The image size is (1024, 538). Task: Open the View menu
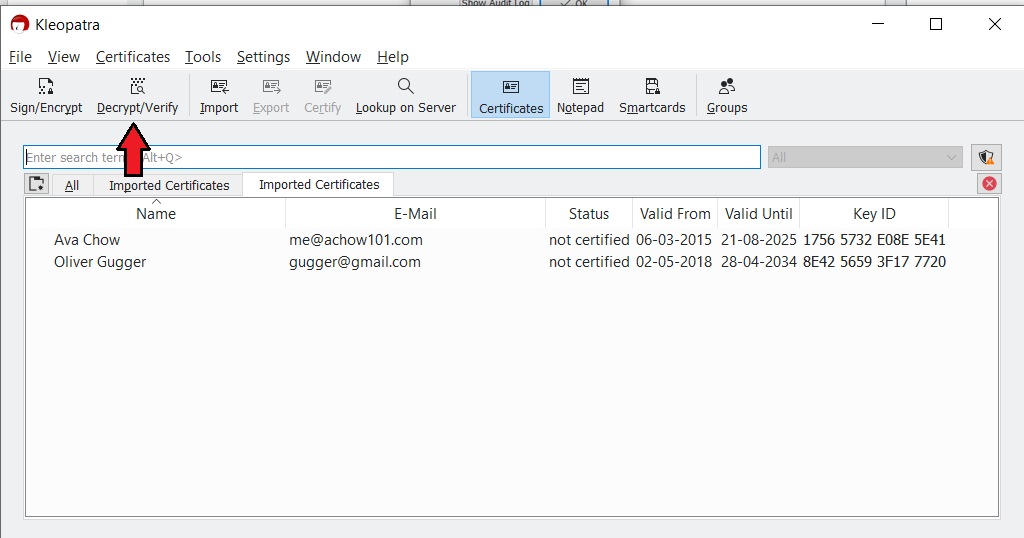(x=64, y=57)
